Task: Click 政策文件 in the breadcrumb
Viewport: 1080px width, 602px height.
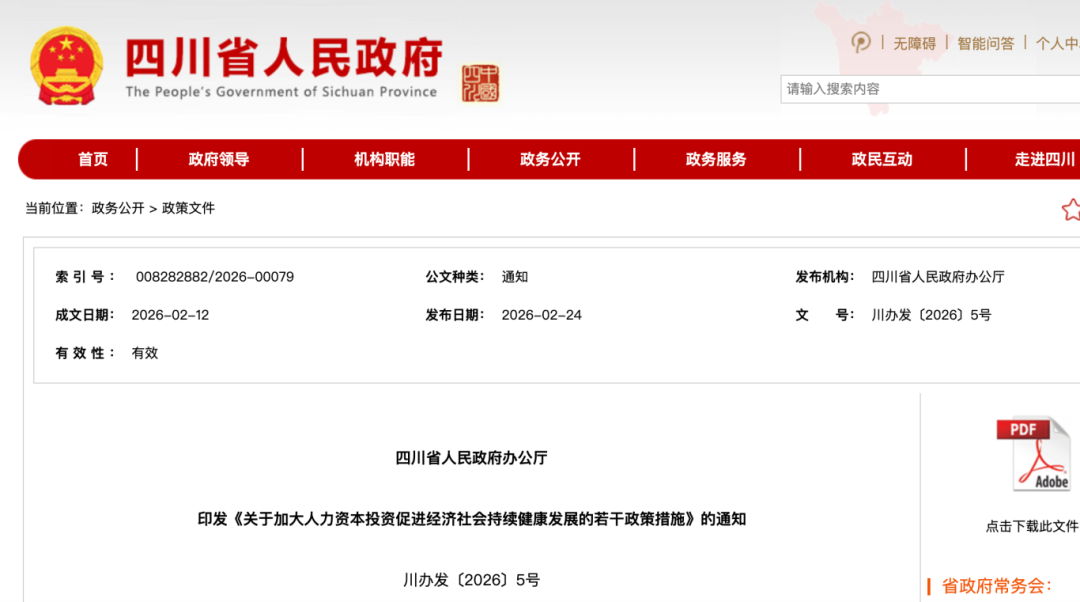Action: pos(189,208)
